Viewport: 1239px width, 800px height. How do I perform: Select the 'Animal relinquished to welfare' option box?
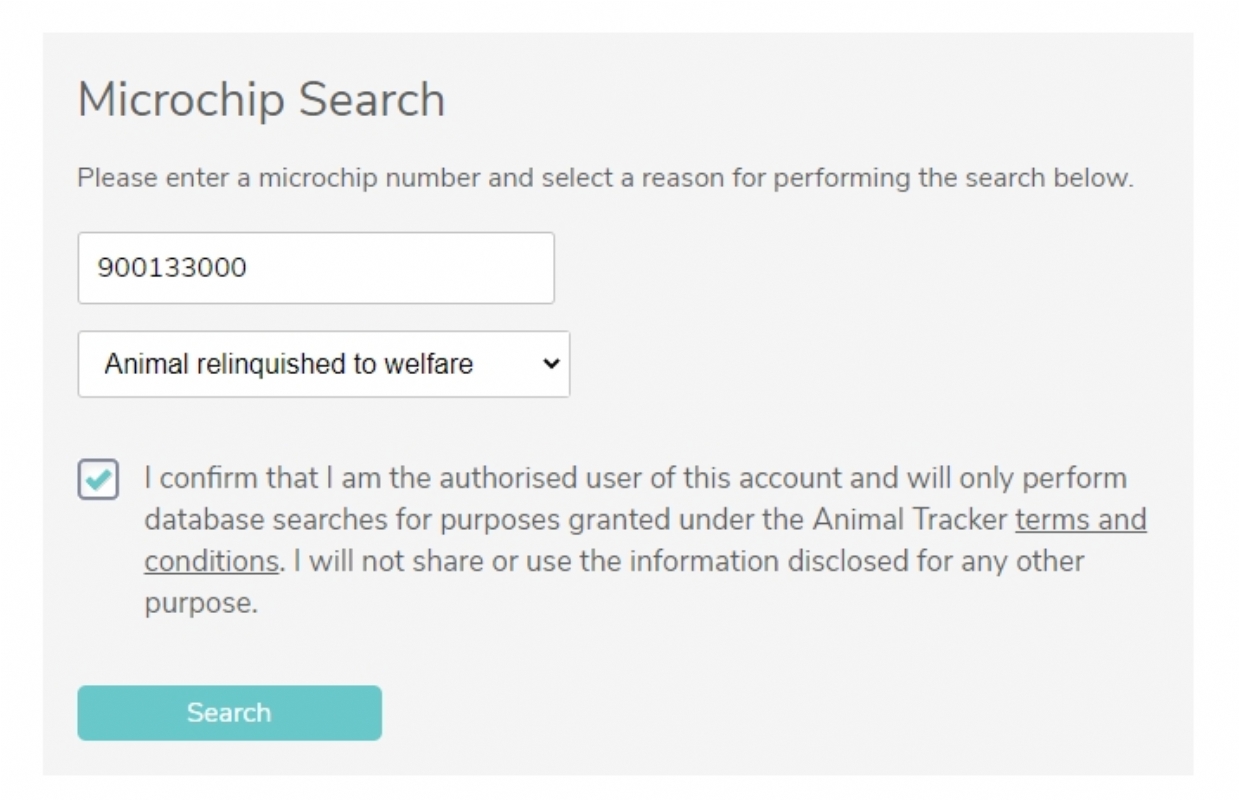(289, 364)
